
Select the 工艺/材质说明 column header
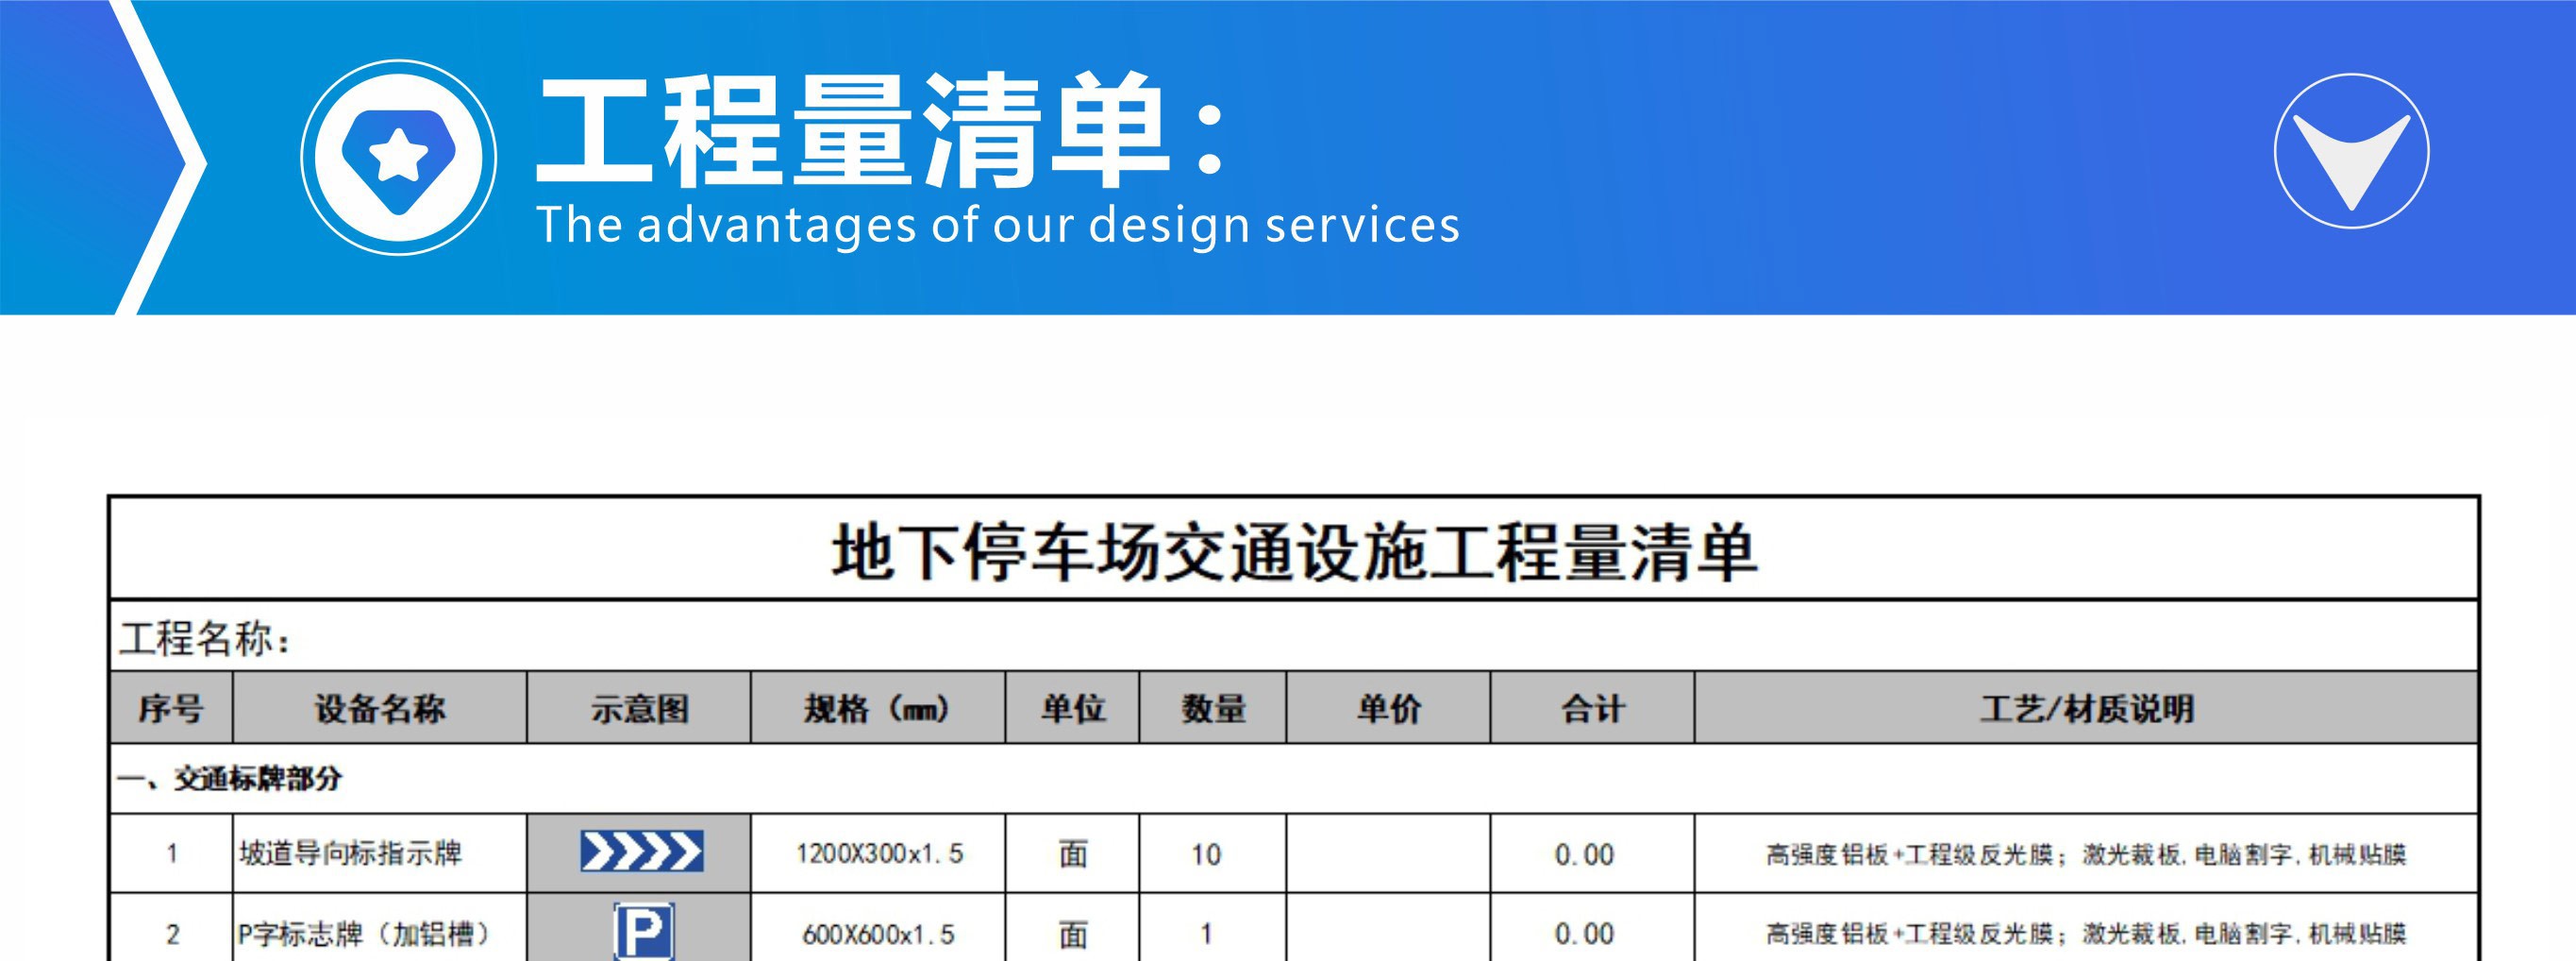click(x=2086, y=709)
